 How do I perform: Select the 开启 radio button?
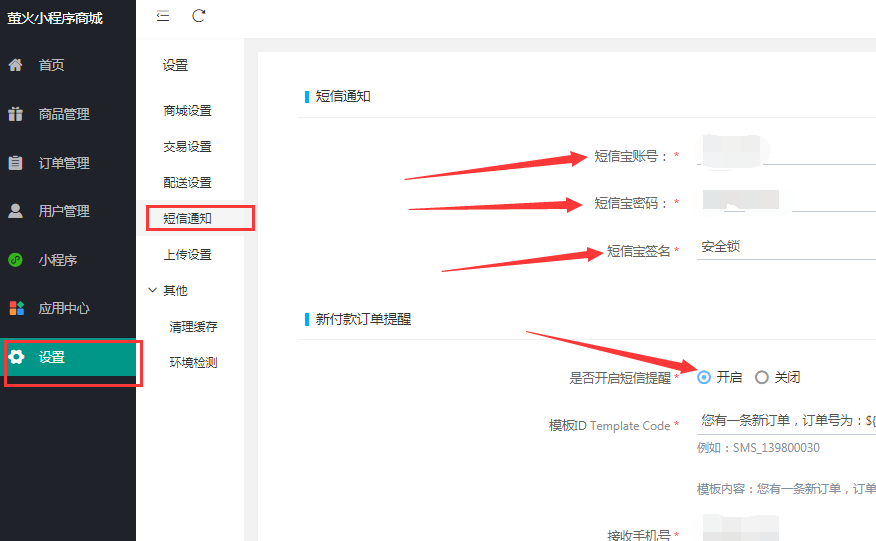pos(704,377)
